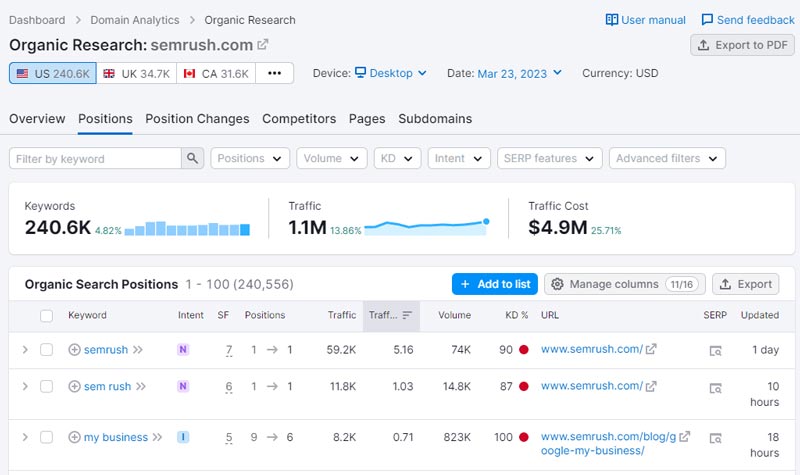800x475 pixels.
Task: Open external link icon in semrush row URL
Action: coord(651,349)
